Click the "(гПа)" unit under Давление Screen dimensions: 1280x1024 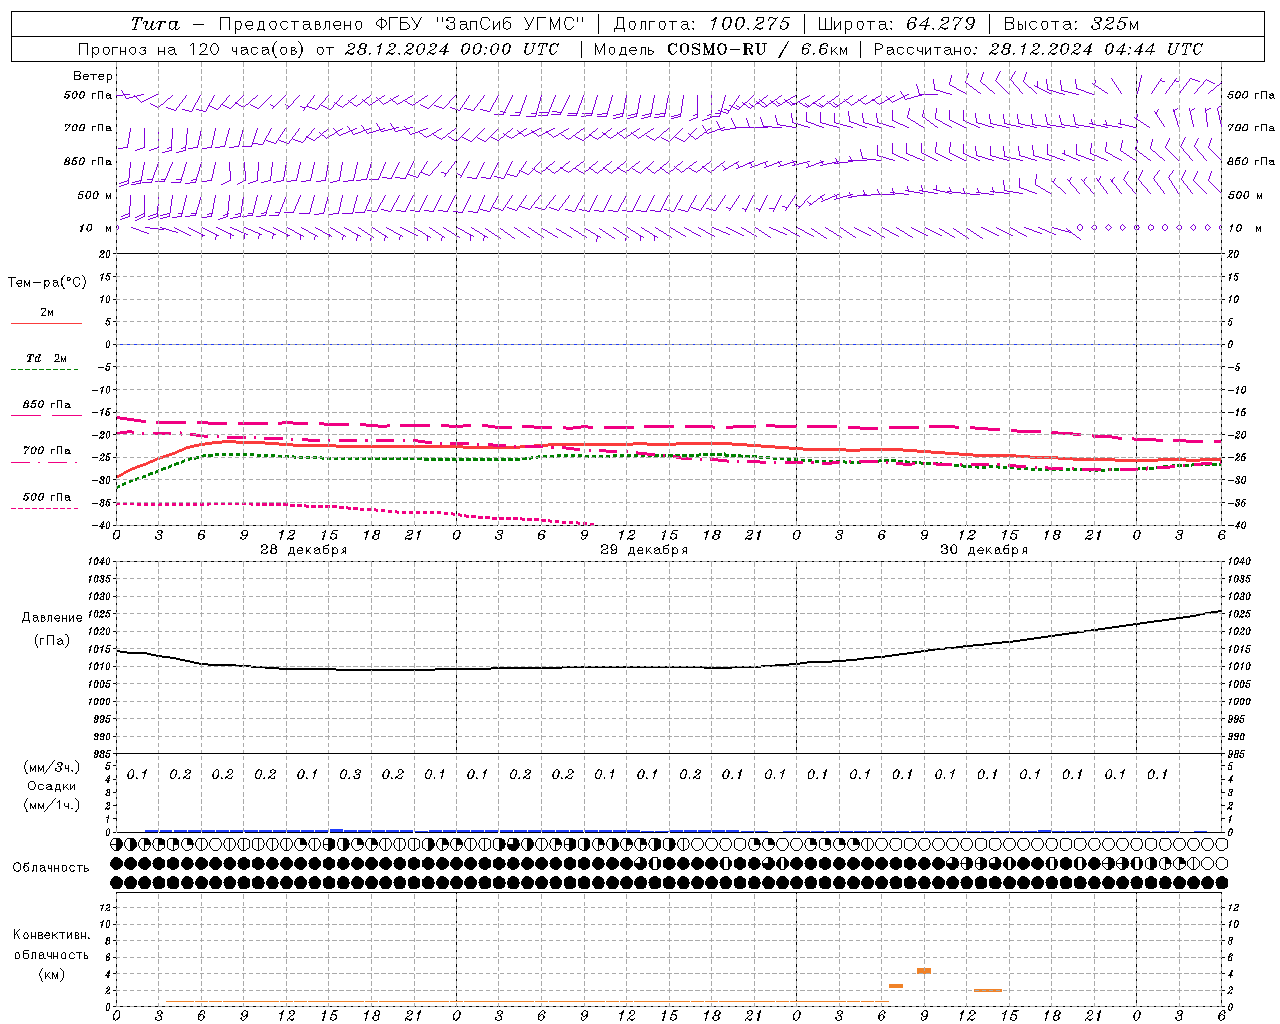tap(52, 640)
